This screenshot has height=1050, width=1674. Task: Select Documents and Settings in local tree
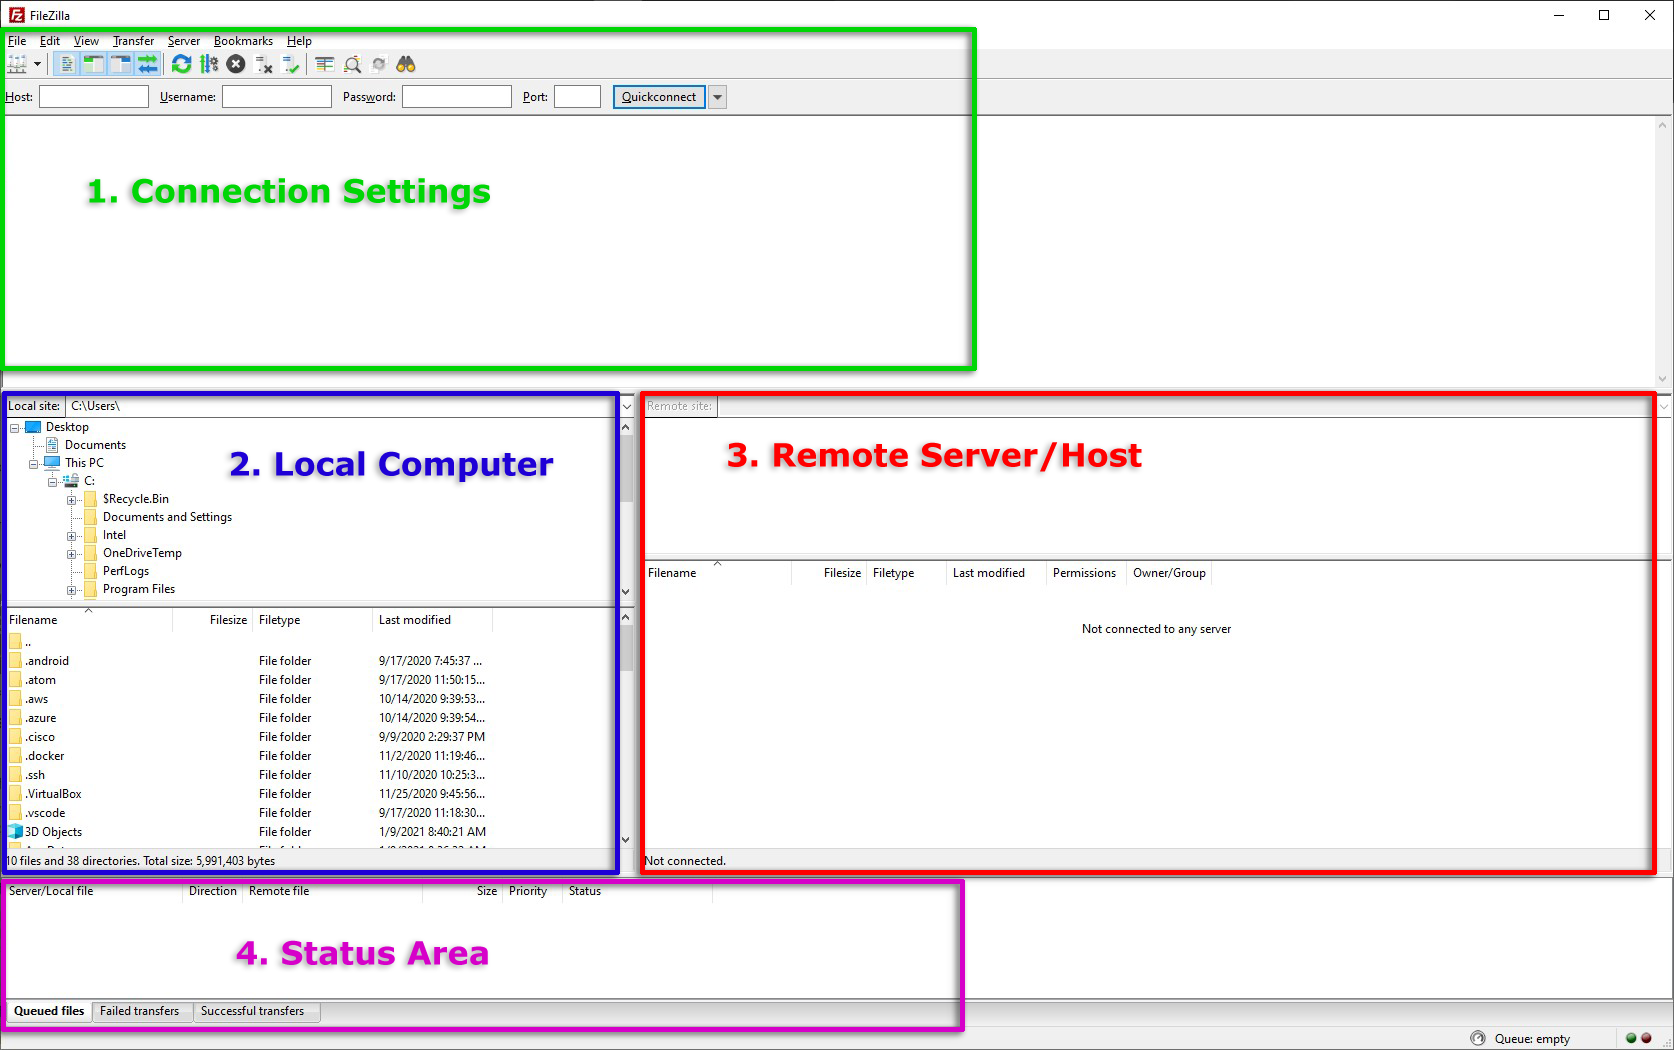167,517
